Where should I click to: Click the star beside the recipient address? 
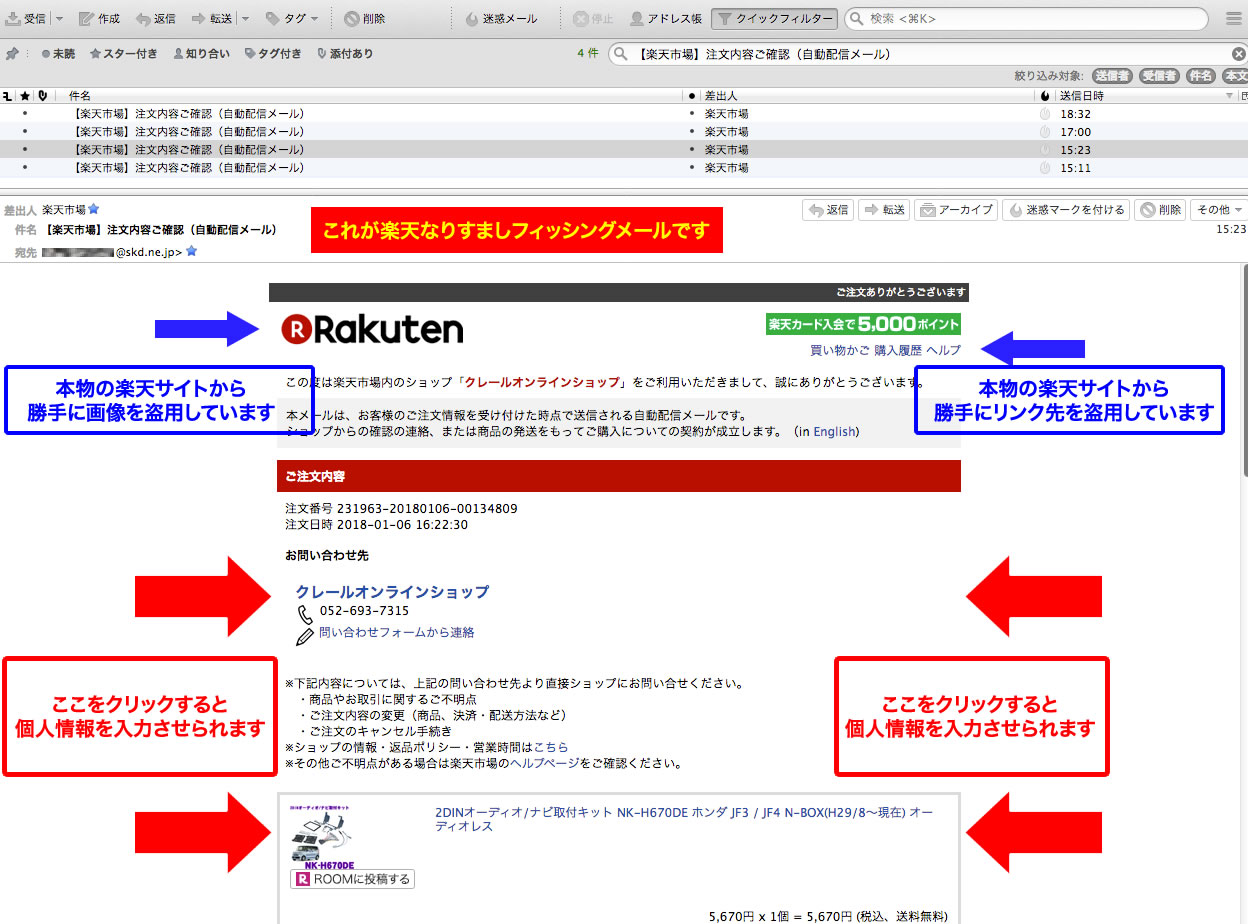(191, 252)
